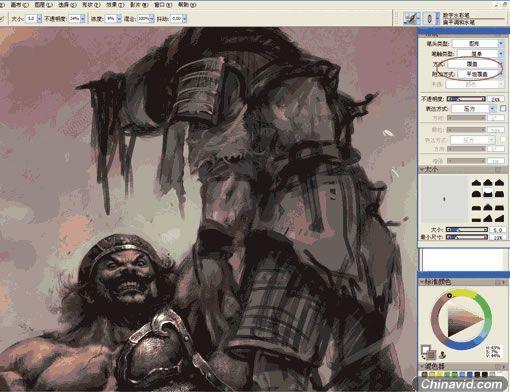Collapse the 标准颜色 color panel
This screenshot has width=510, height=392.
[x=421, y=282]
